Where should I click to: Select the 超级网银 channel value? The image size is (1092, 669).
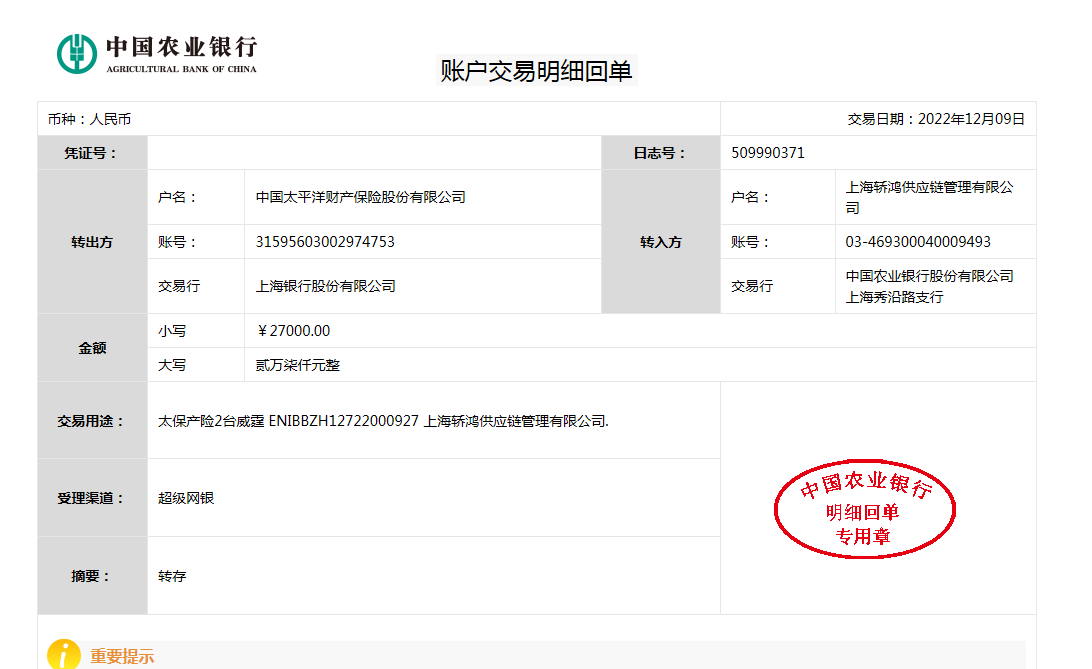coord(186,498)
